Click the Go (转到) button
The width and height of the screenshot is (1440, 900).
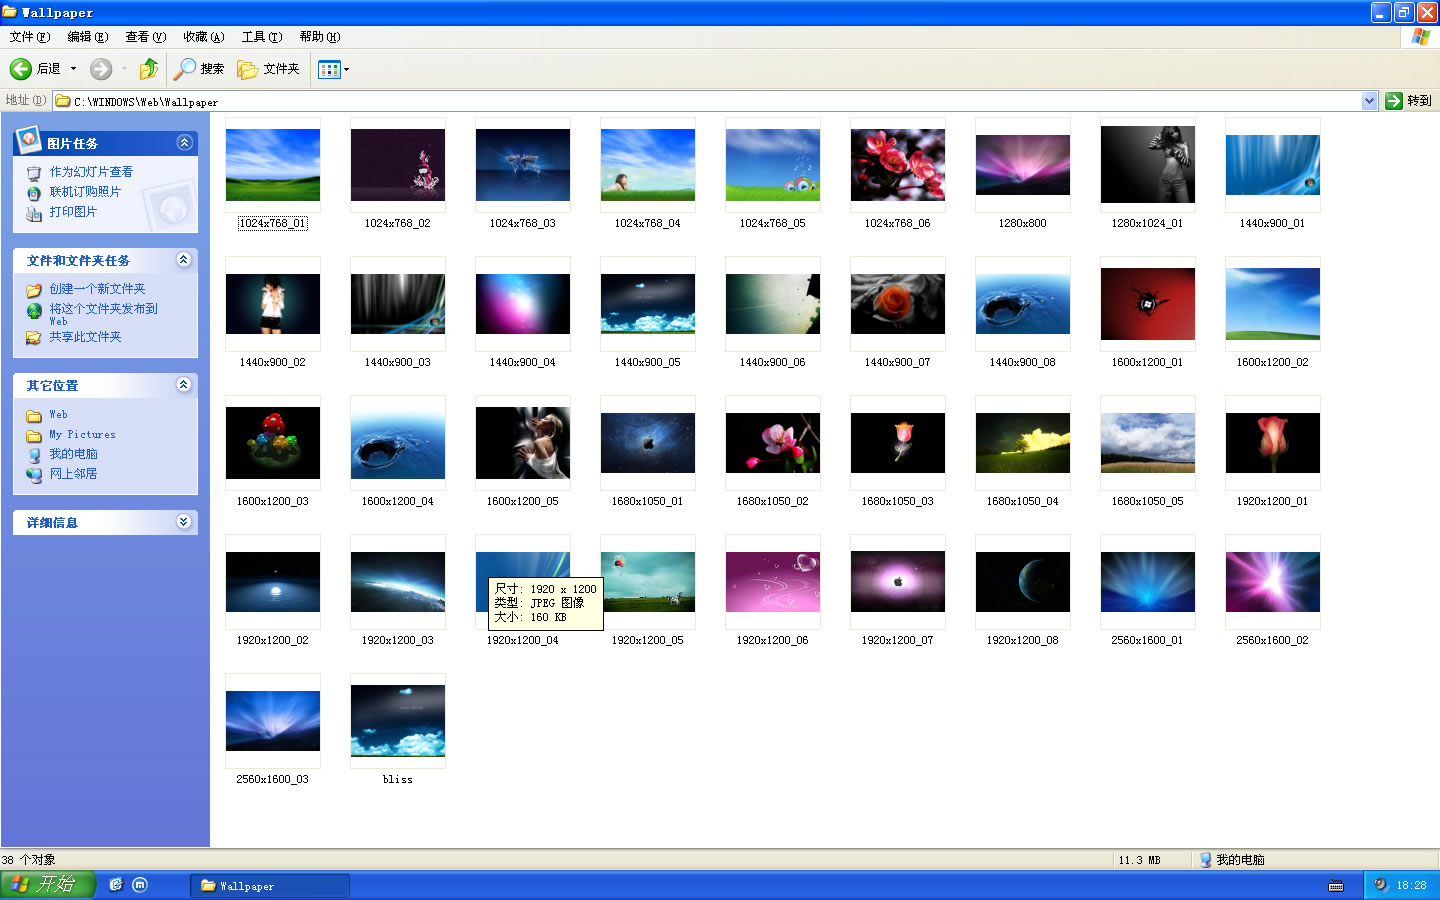1409,101
